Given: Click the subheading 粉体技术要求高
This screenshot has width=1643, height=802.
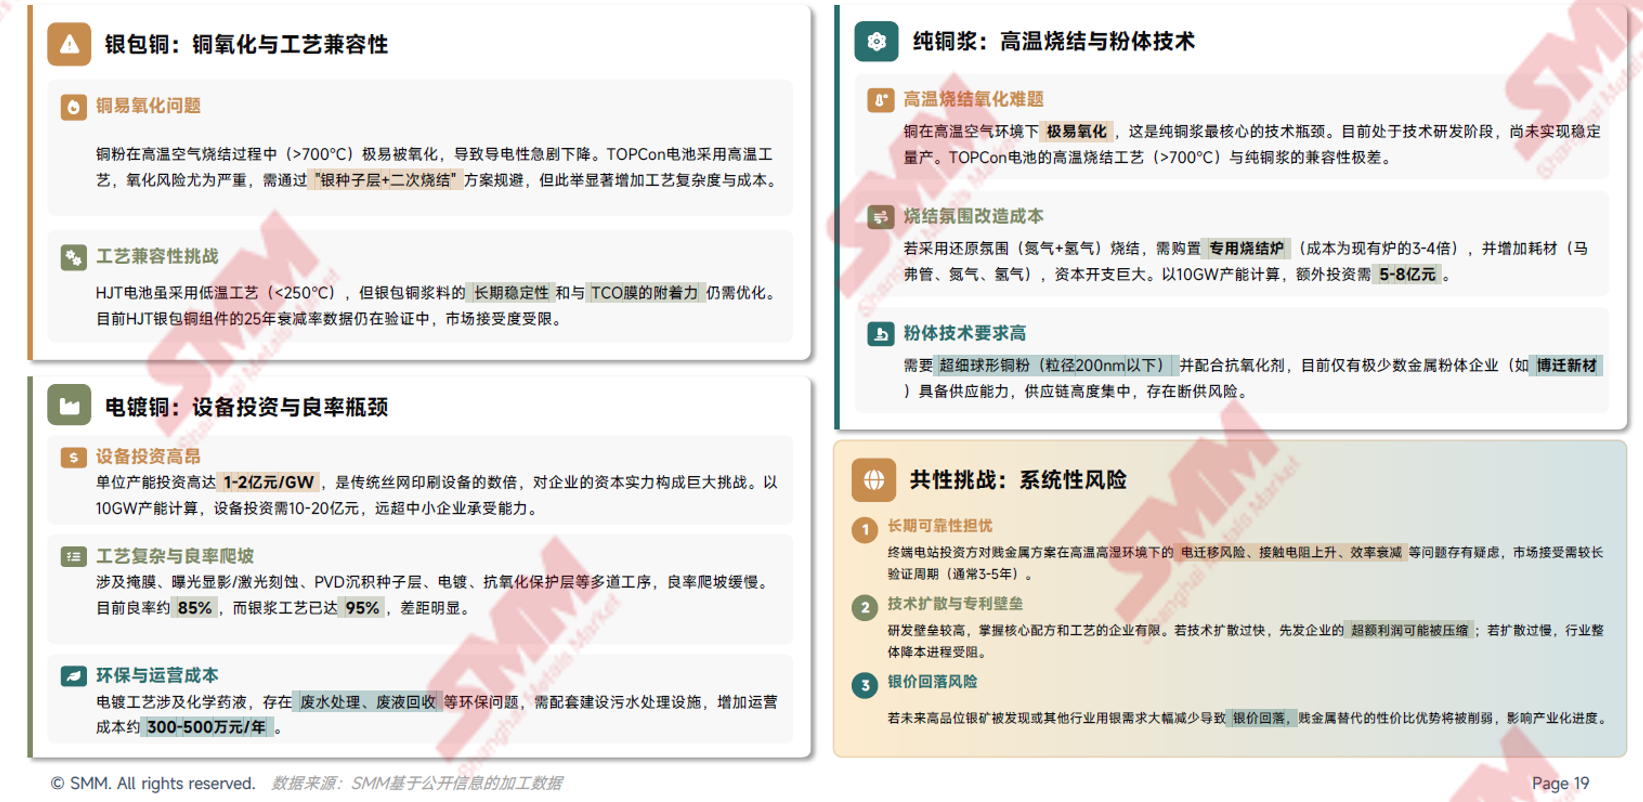Looking at the screenshot, I should 964,333.
